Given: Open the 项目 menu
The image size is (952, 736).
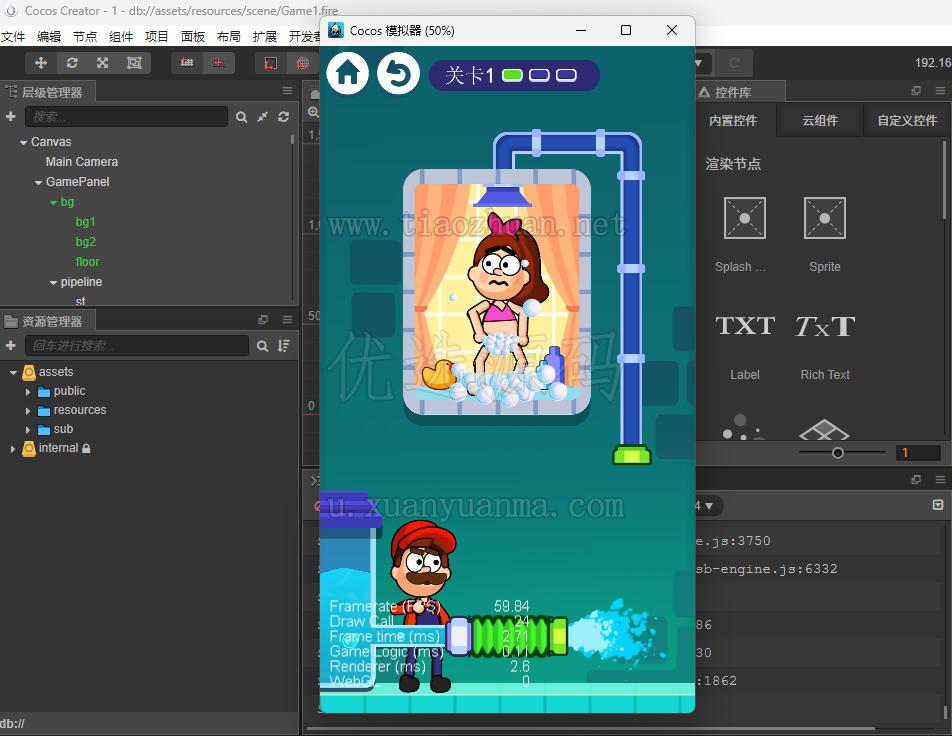Looking at the screenshot, I should pyautogui.click(x=157, y=36).
